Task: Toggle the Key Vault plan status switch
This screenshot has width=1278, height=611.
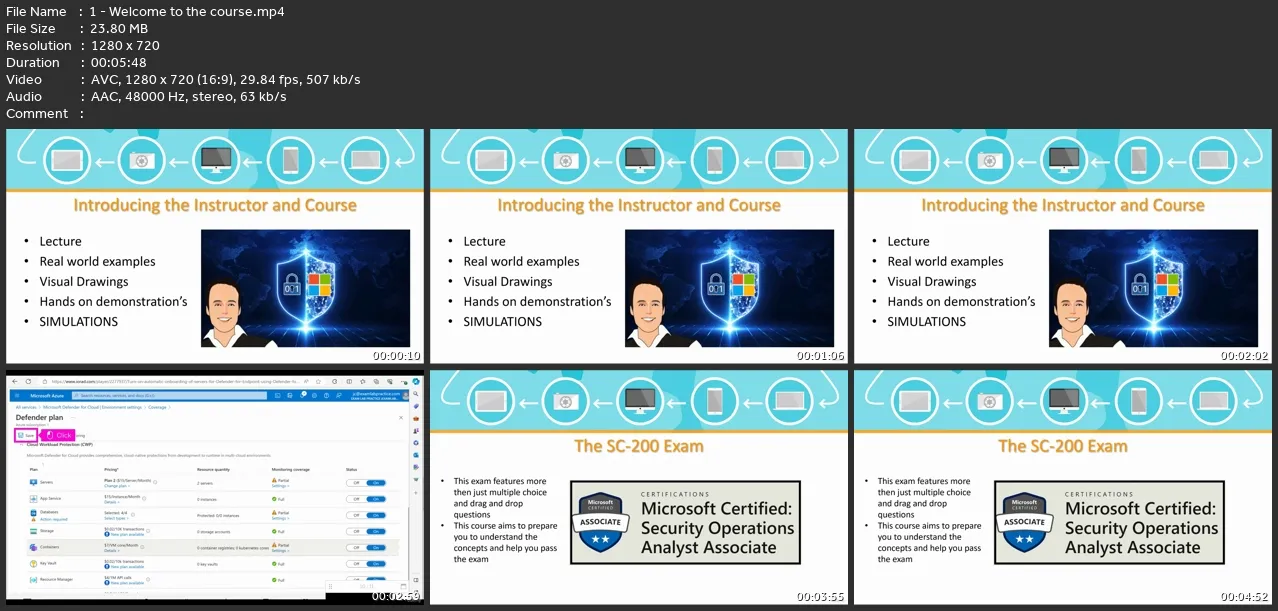Action: pos(366,564)
